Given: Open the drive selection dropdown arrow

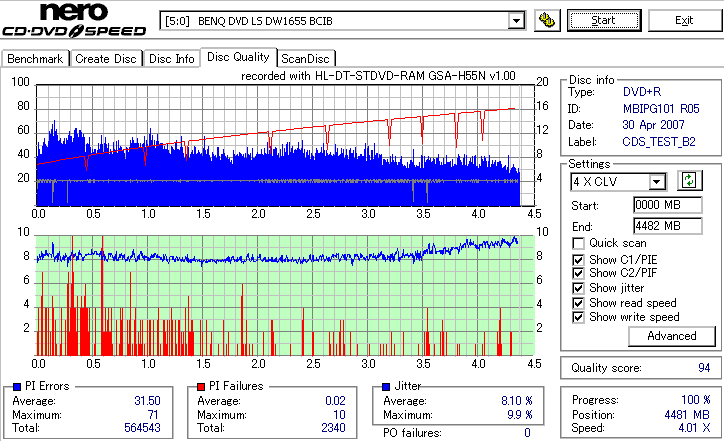Looking at the screenshot, I should click(x=516, y=21).
